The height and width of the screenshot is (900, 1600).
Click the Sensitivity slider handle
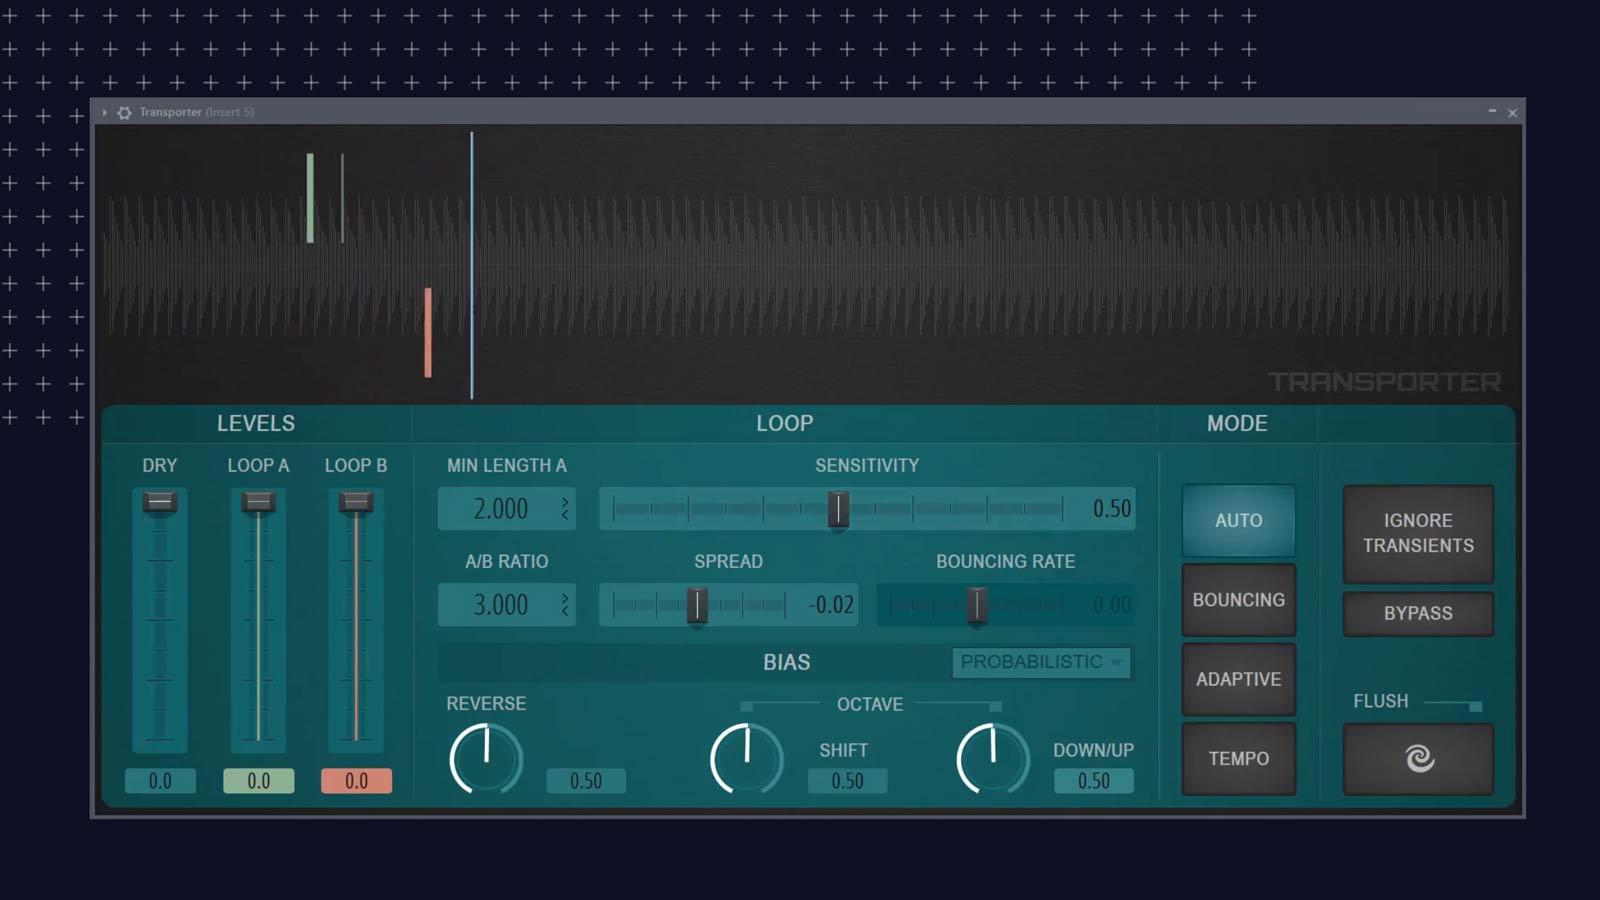pos(838,509)
